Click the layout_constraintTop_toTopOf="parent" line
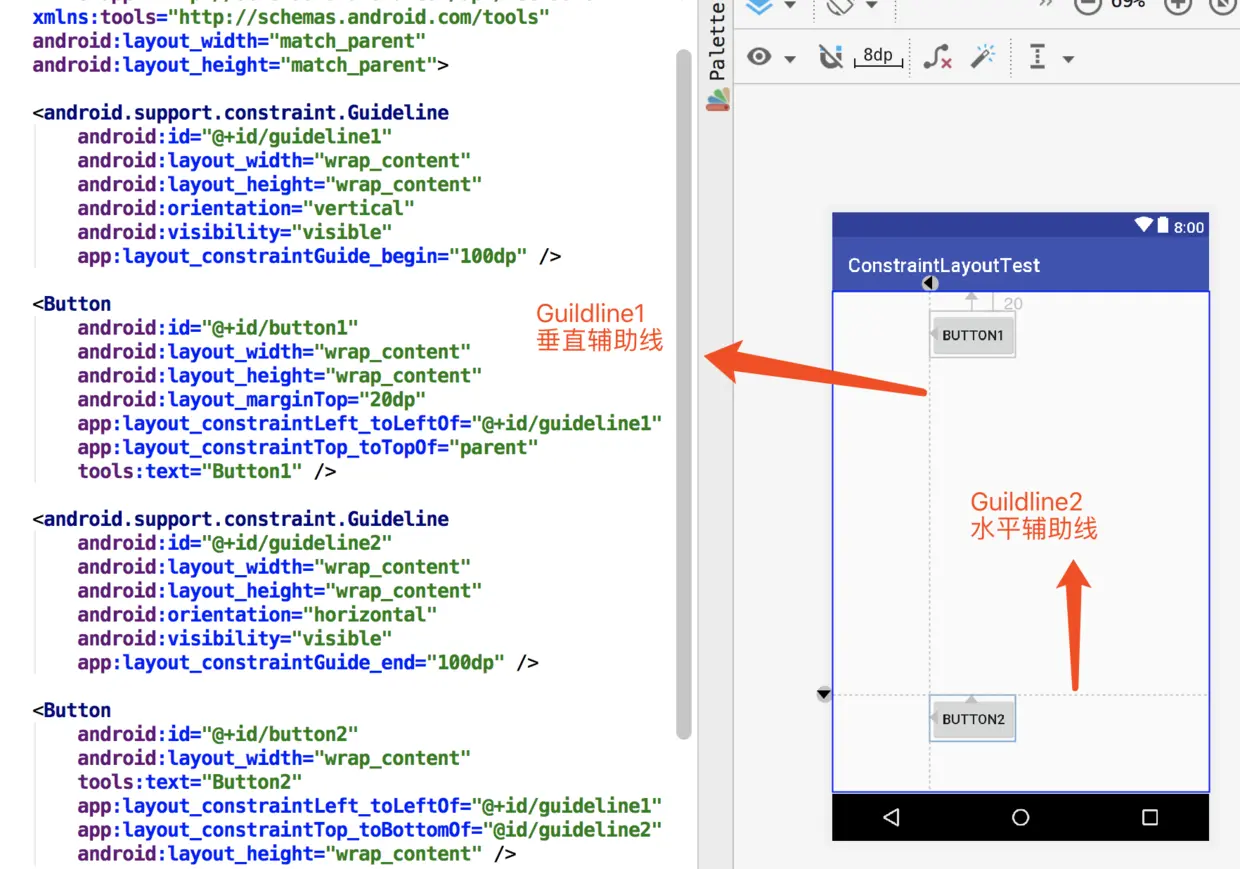 point(308,447)
